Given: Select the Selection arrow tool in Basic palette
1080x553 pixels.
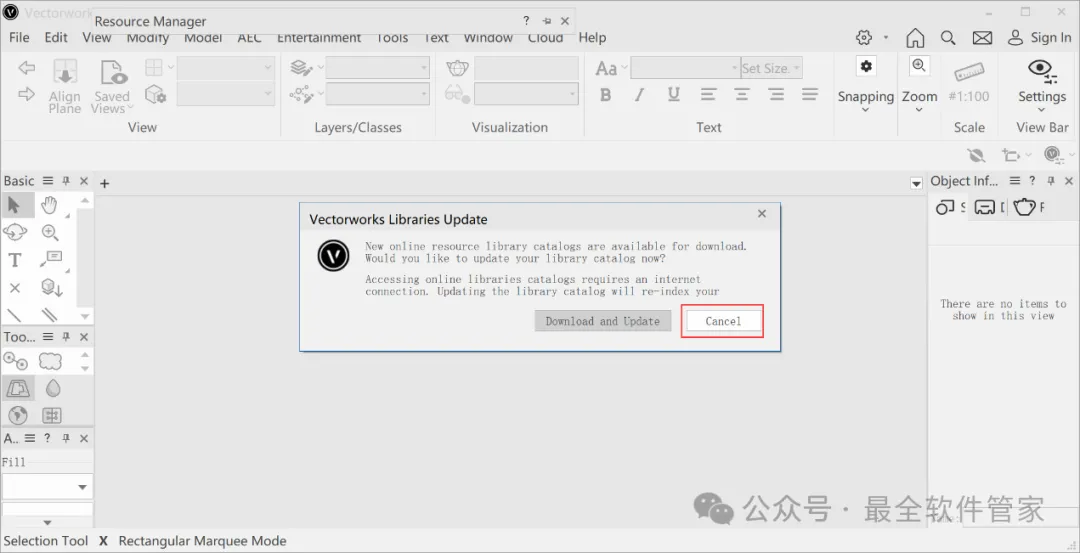Looking at the screenshot, I should pyautogui.click(x=14, y=205).
